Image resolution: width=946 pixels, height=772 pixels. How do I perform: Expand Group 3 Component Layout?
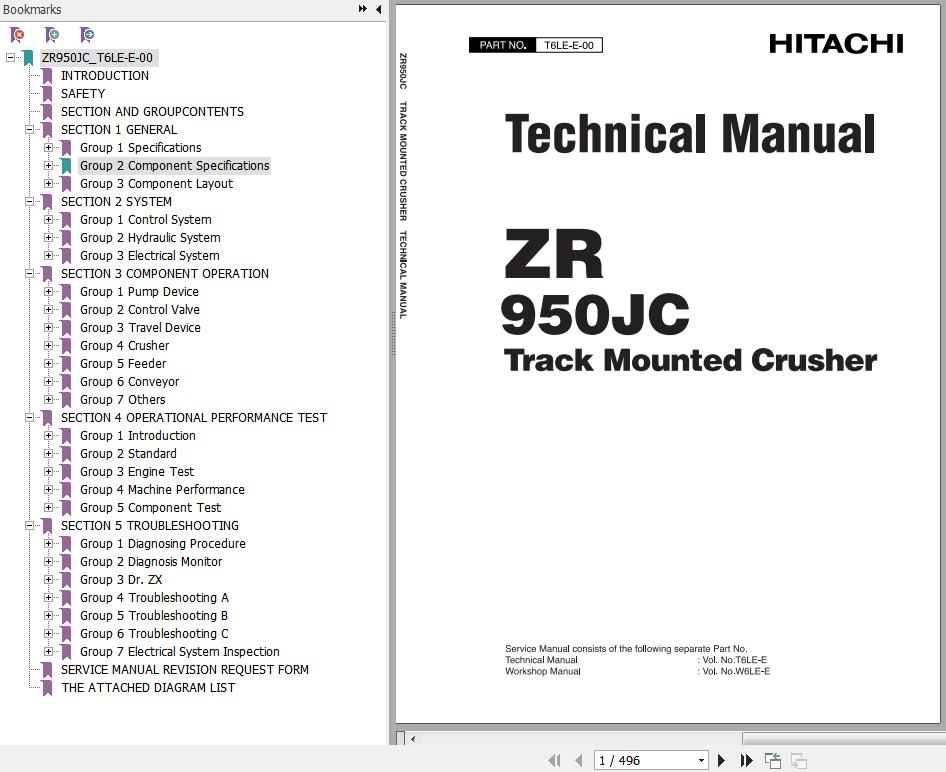click(x=48, y=184)
